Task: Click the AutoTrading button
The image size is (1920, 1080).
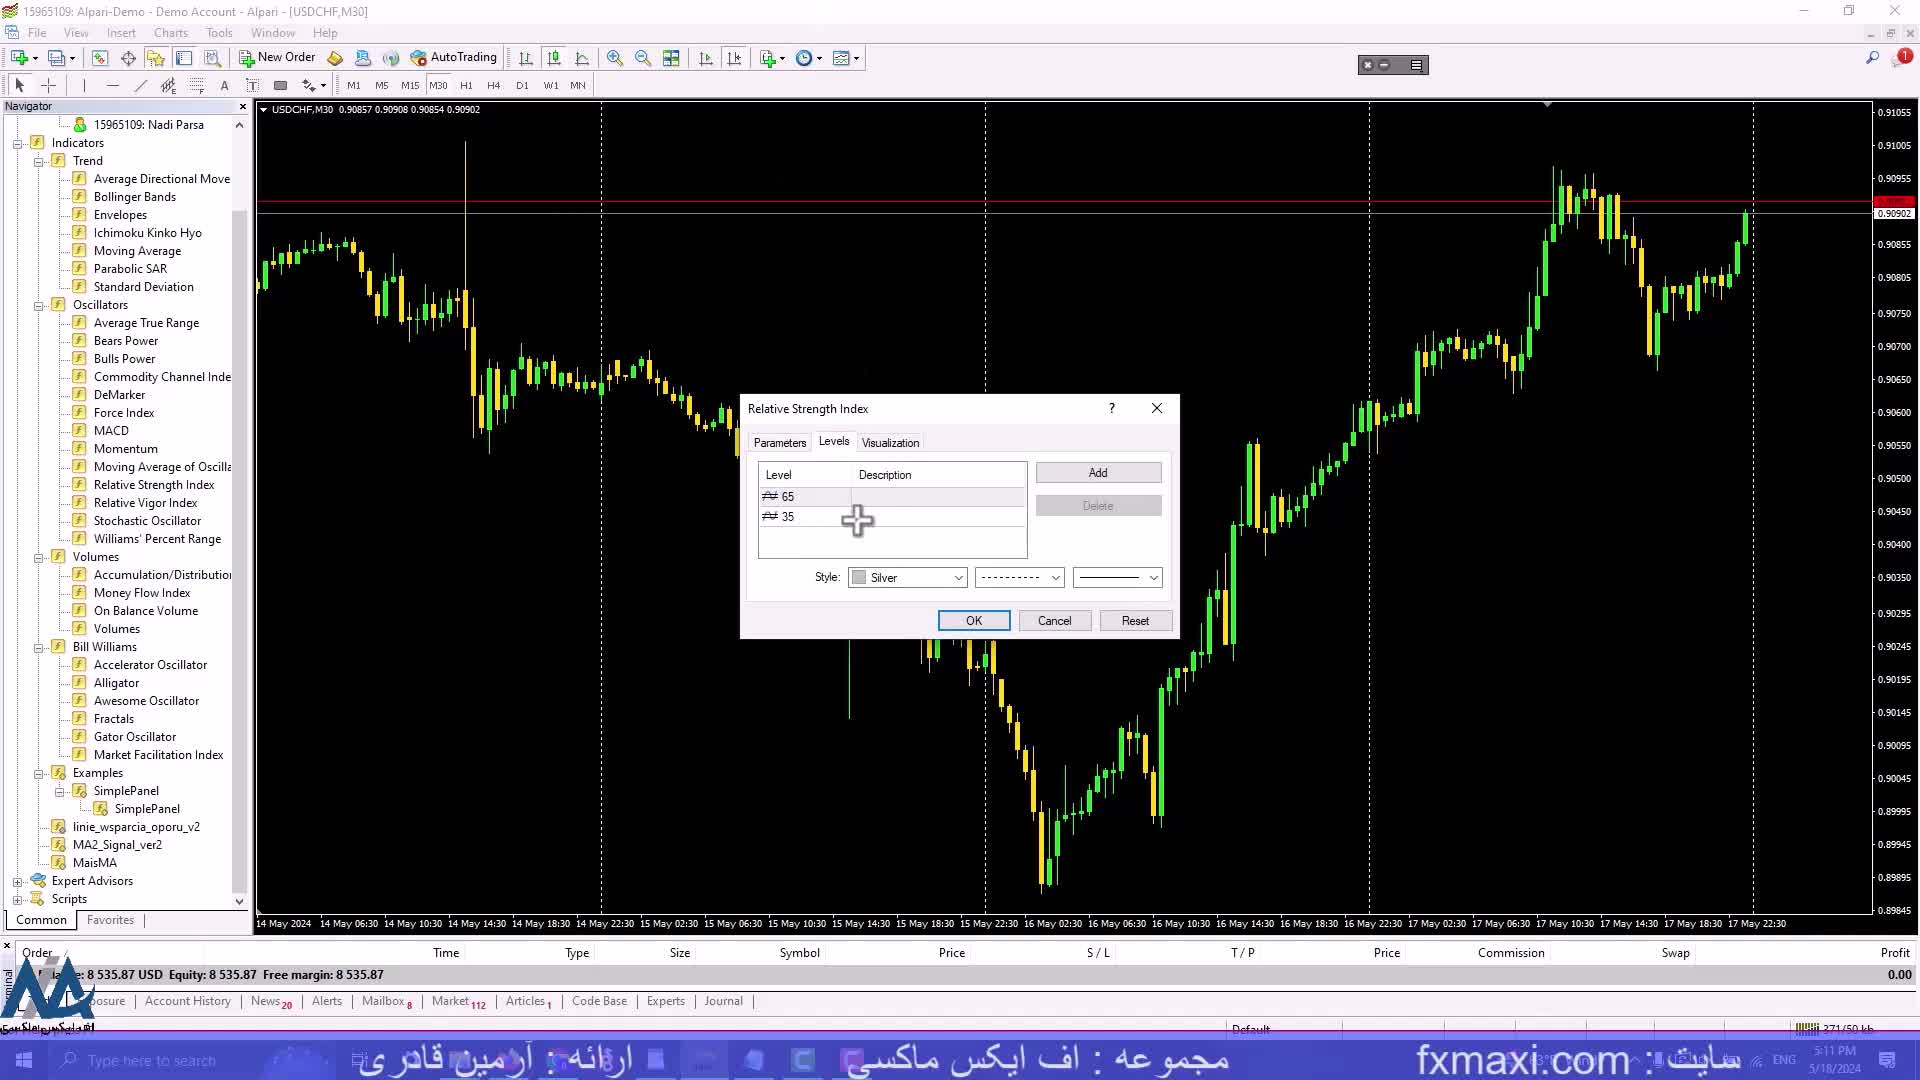Action: click(x=453, y=57)
